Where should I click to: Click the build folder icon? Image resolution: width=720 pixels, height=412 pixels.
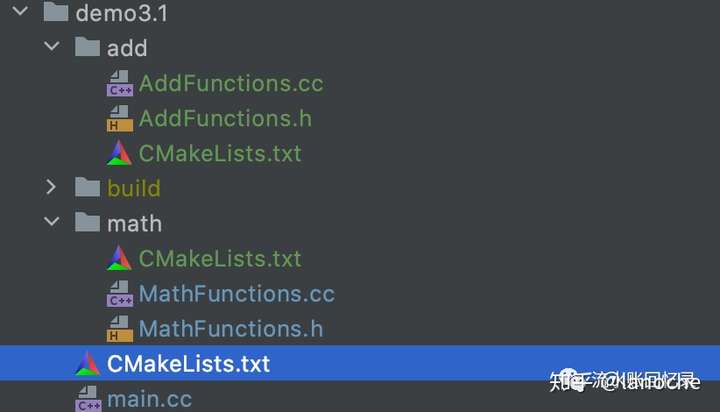pyautogui.click(x=87, y=186)
